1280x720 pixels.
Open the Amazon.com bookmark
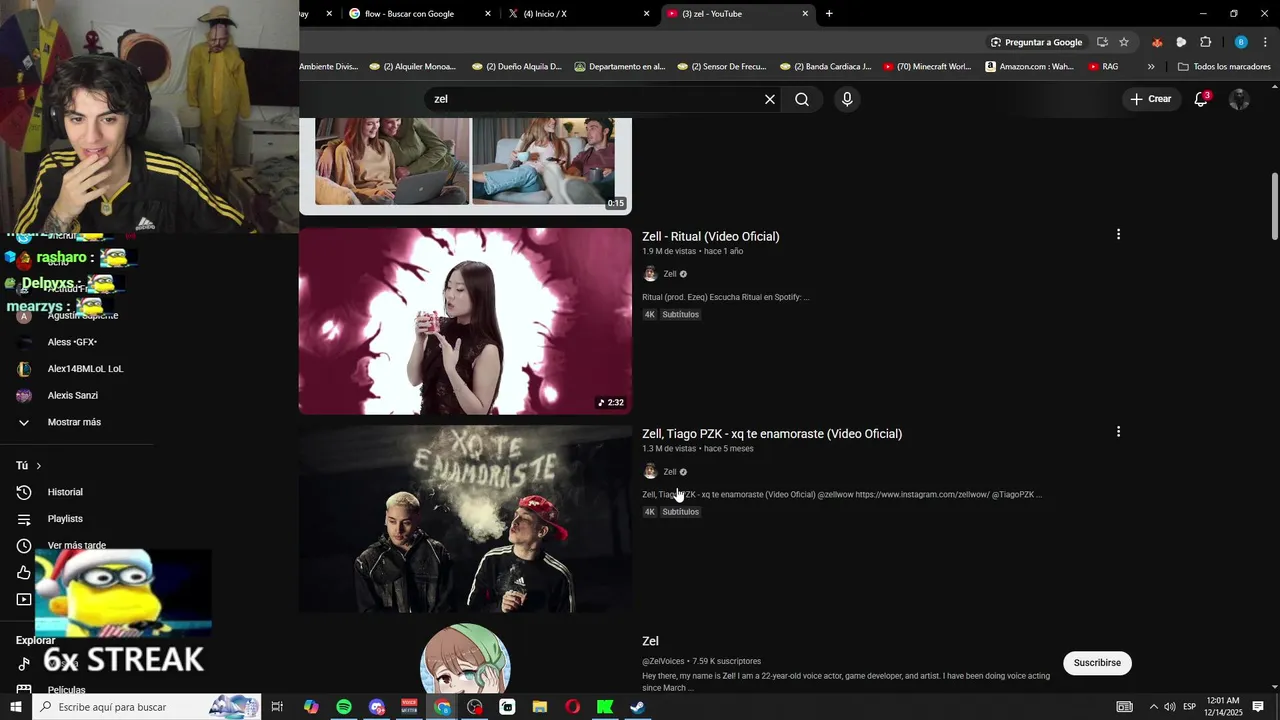pyautogui.click(x=1029, y=67)
